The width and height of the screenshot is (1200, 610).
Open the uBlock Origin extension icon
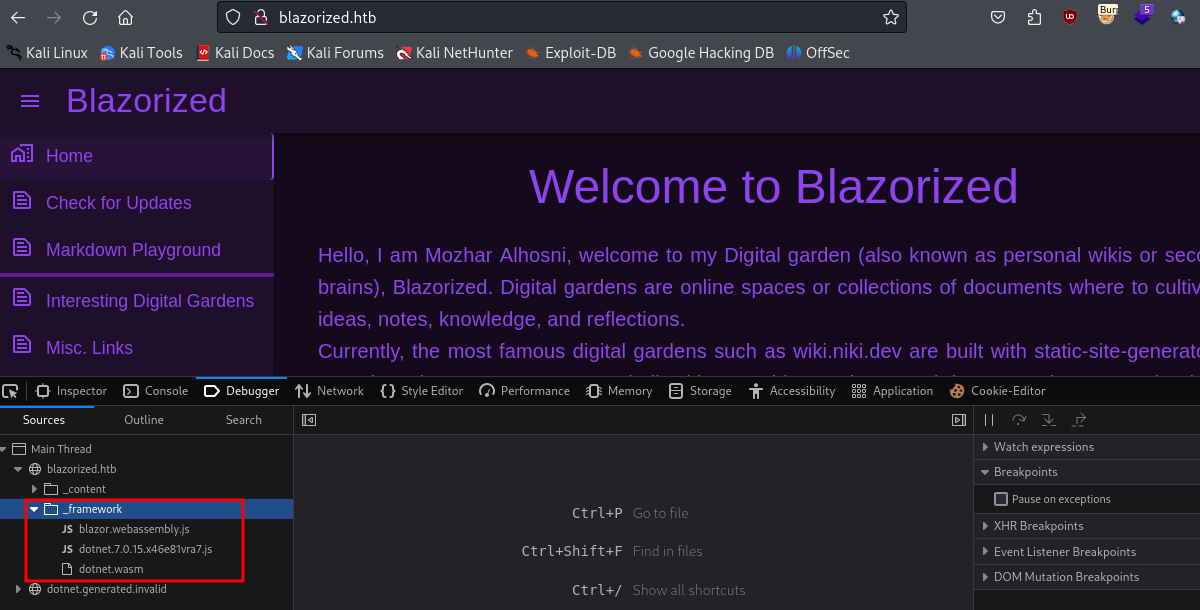[x=1070, y=17]
